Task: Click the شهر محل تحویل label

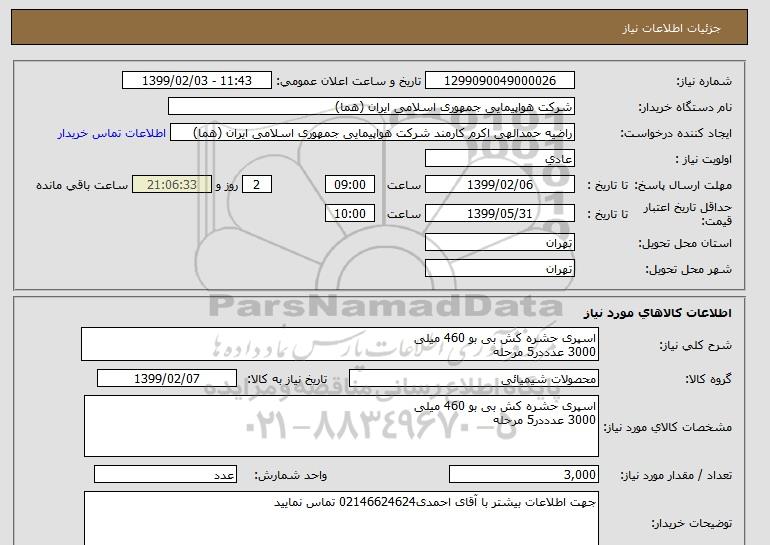Action: [x=688, y=269]
